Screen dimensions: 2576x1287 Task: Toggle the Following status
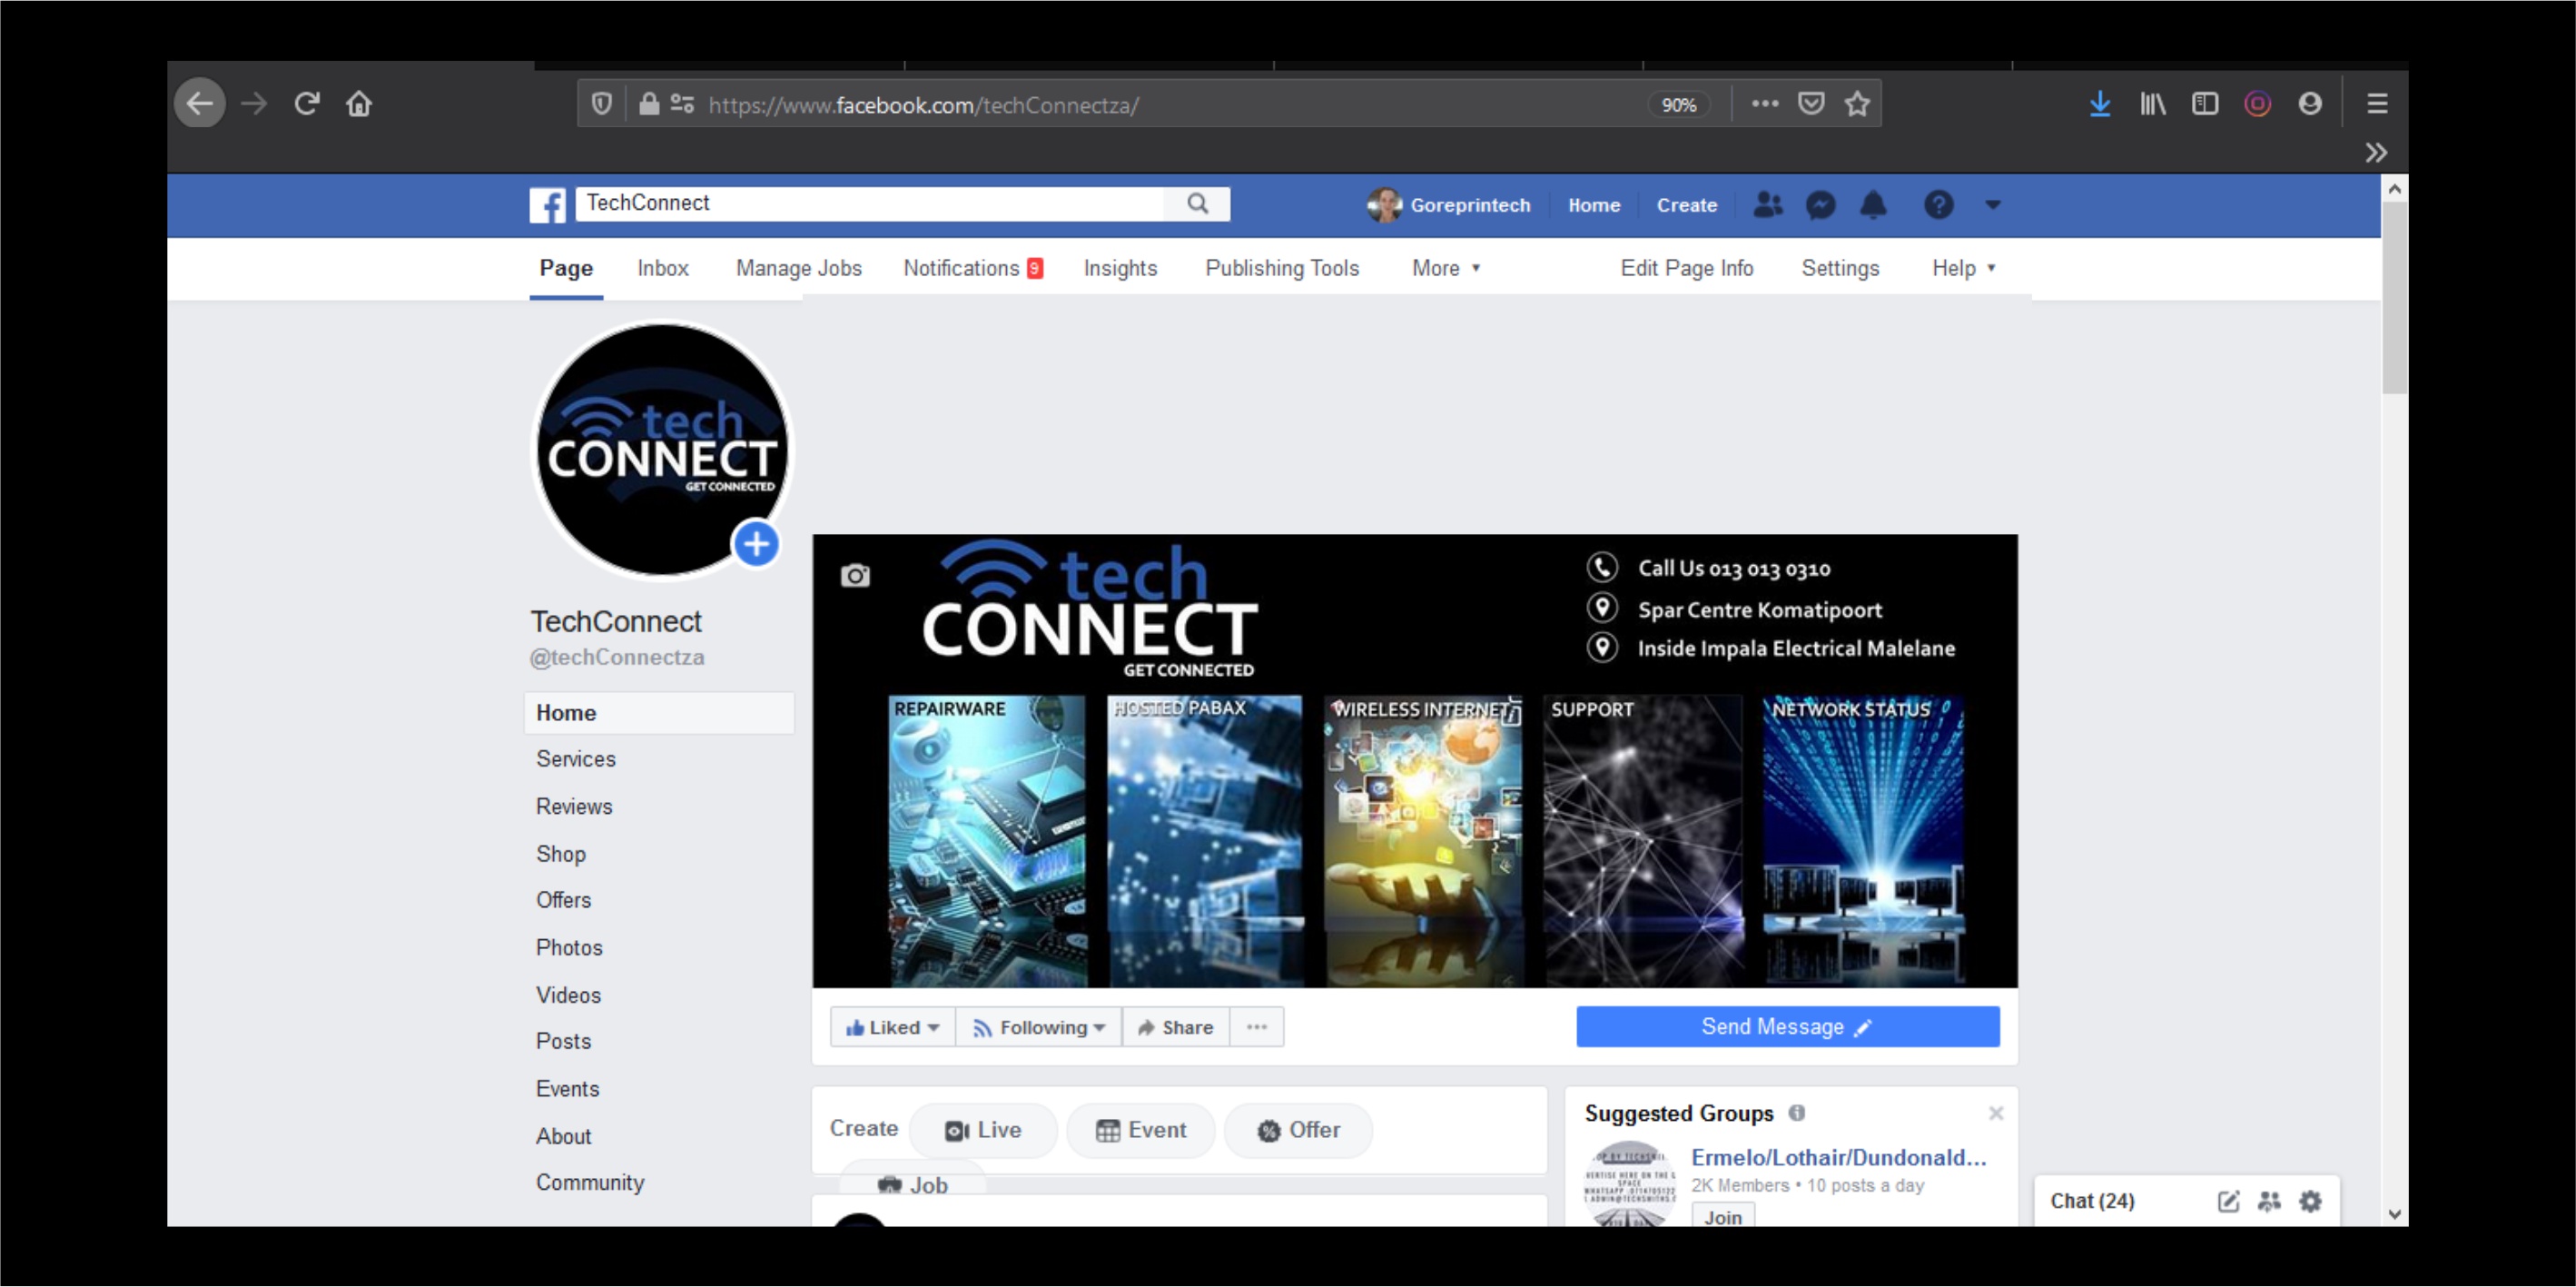tap(1038, 1027)
